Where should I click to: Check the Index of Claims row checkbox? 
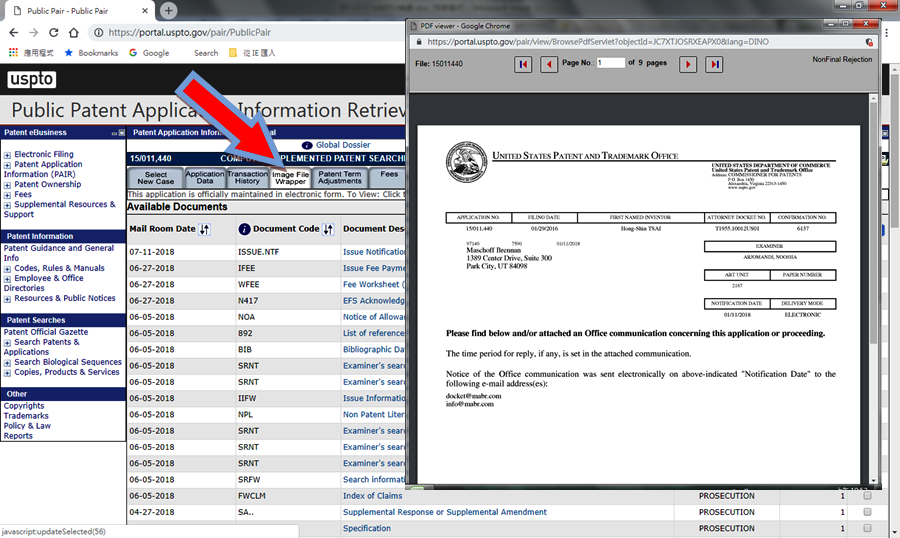867,496
